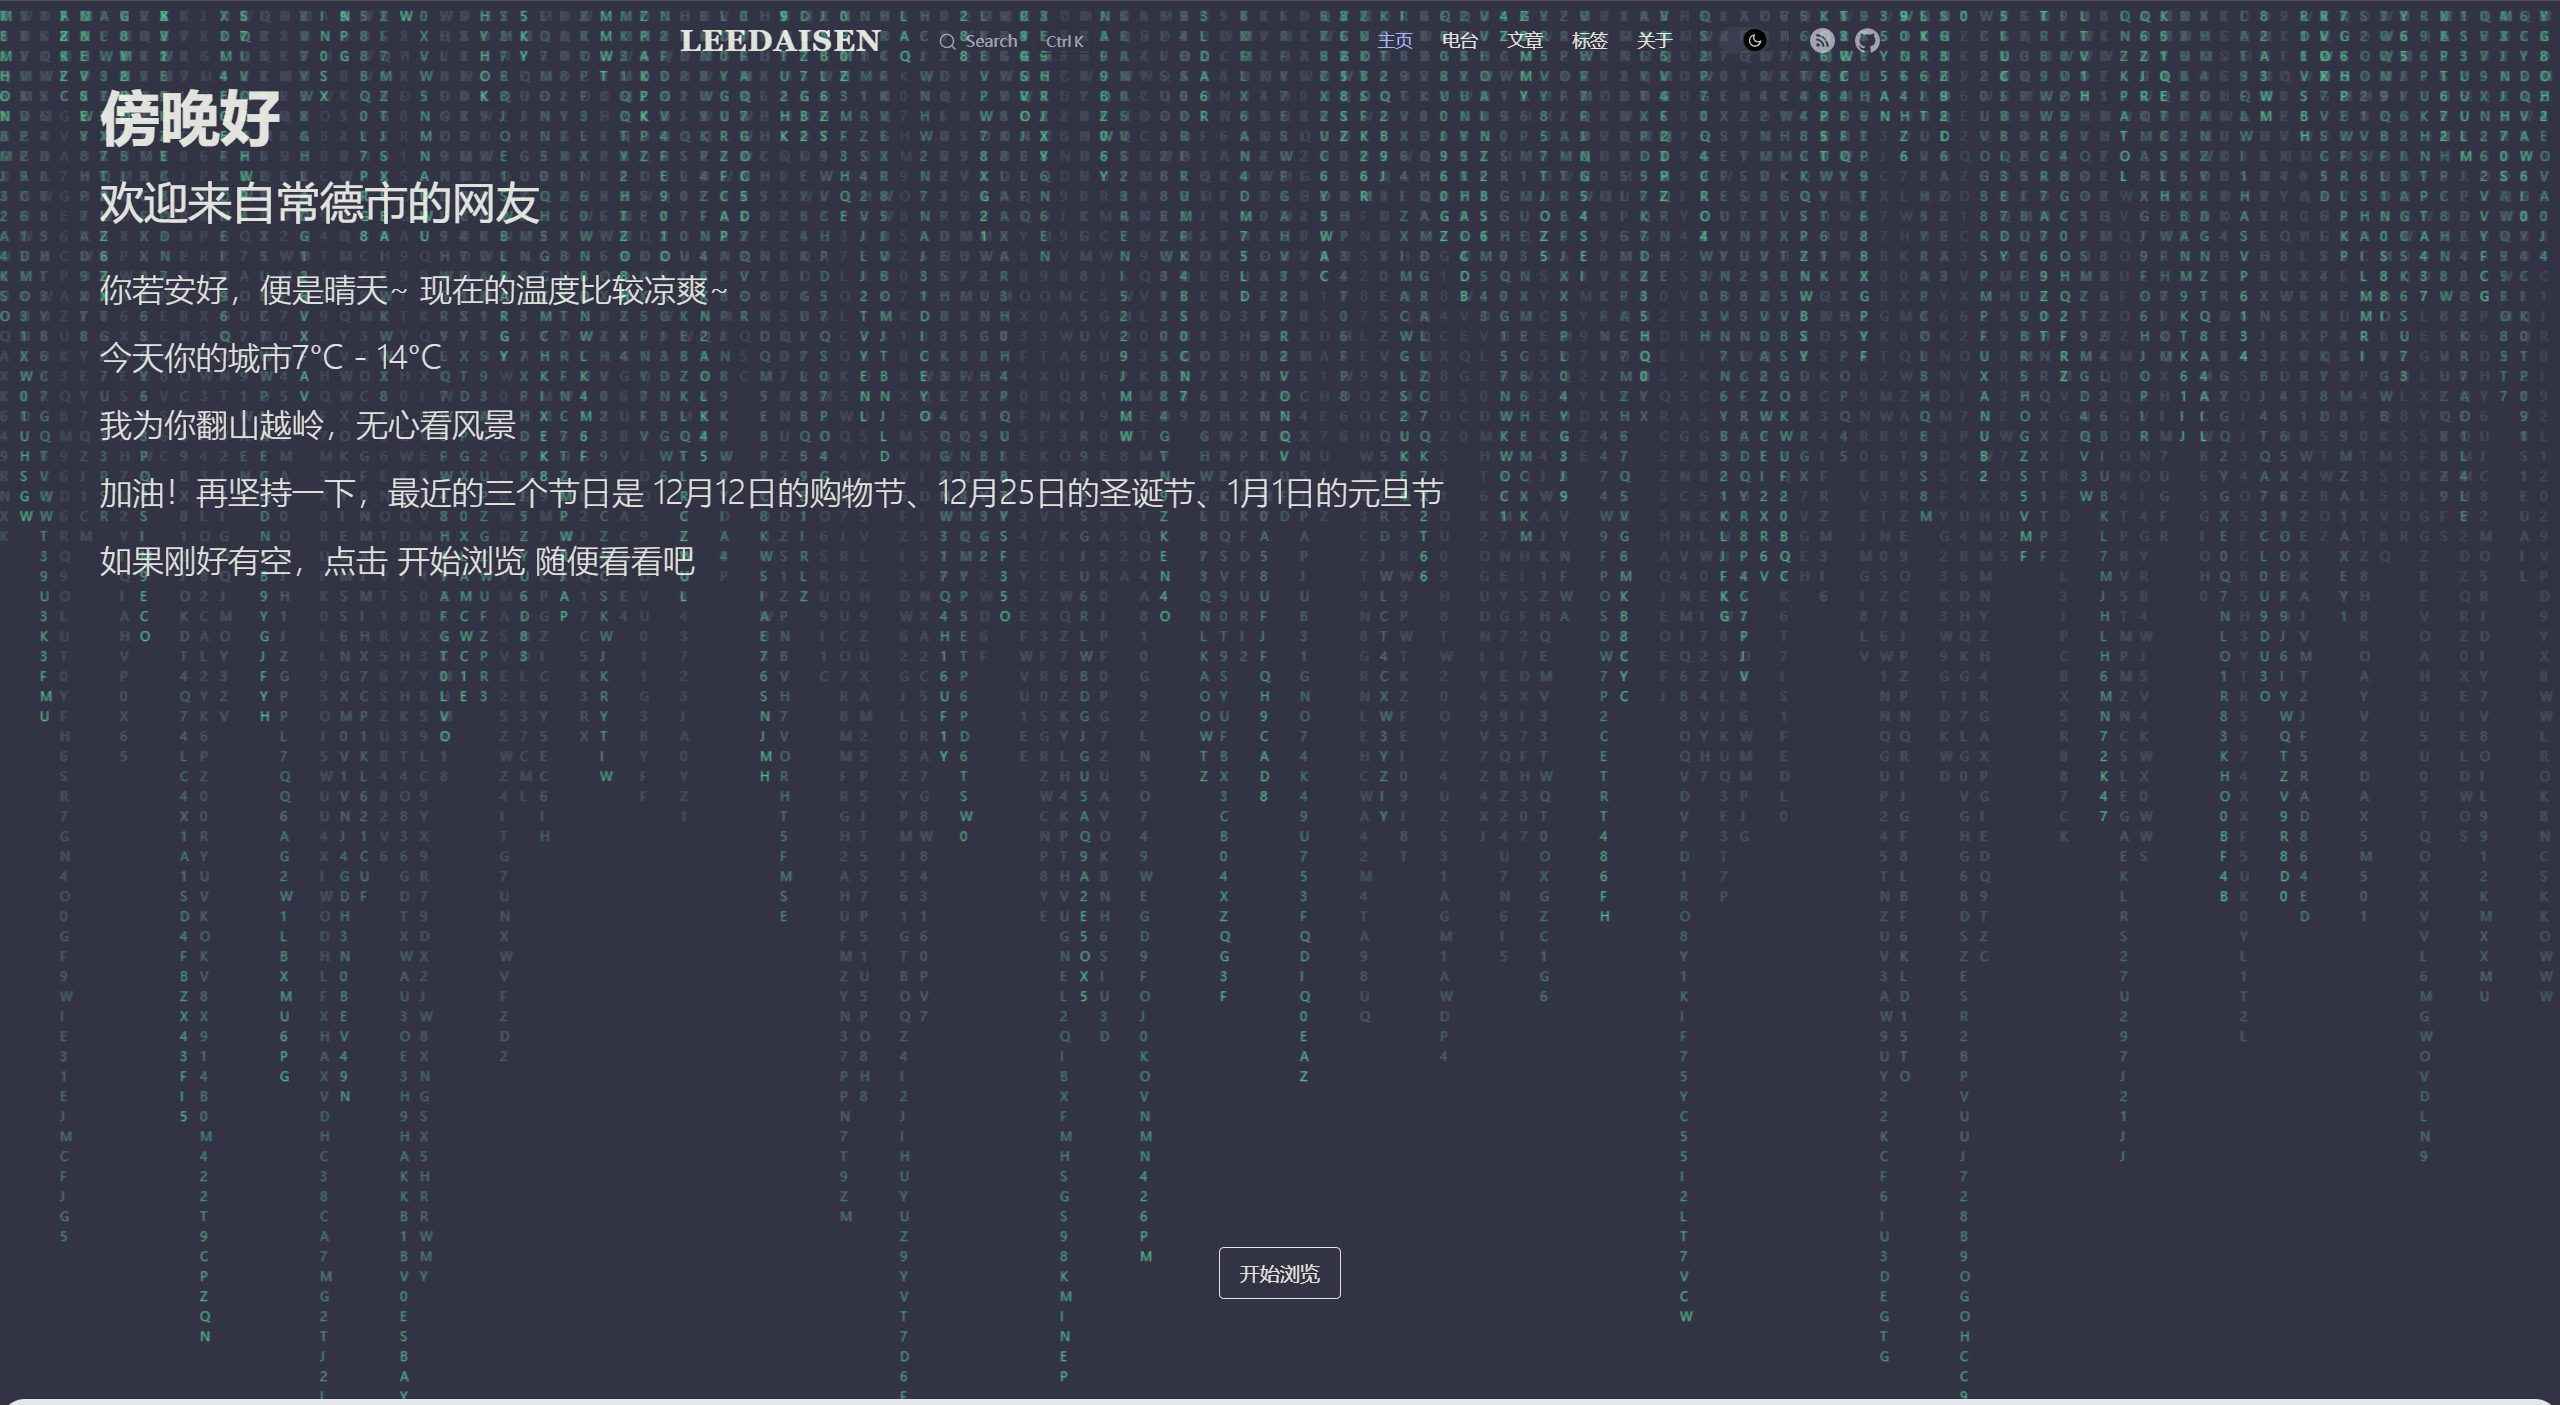
Task: Open the 关于 nav item
Action: pyautogui.click(x=1654, y=40)
